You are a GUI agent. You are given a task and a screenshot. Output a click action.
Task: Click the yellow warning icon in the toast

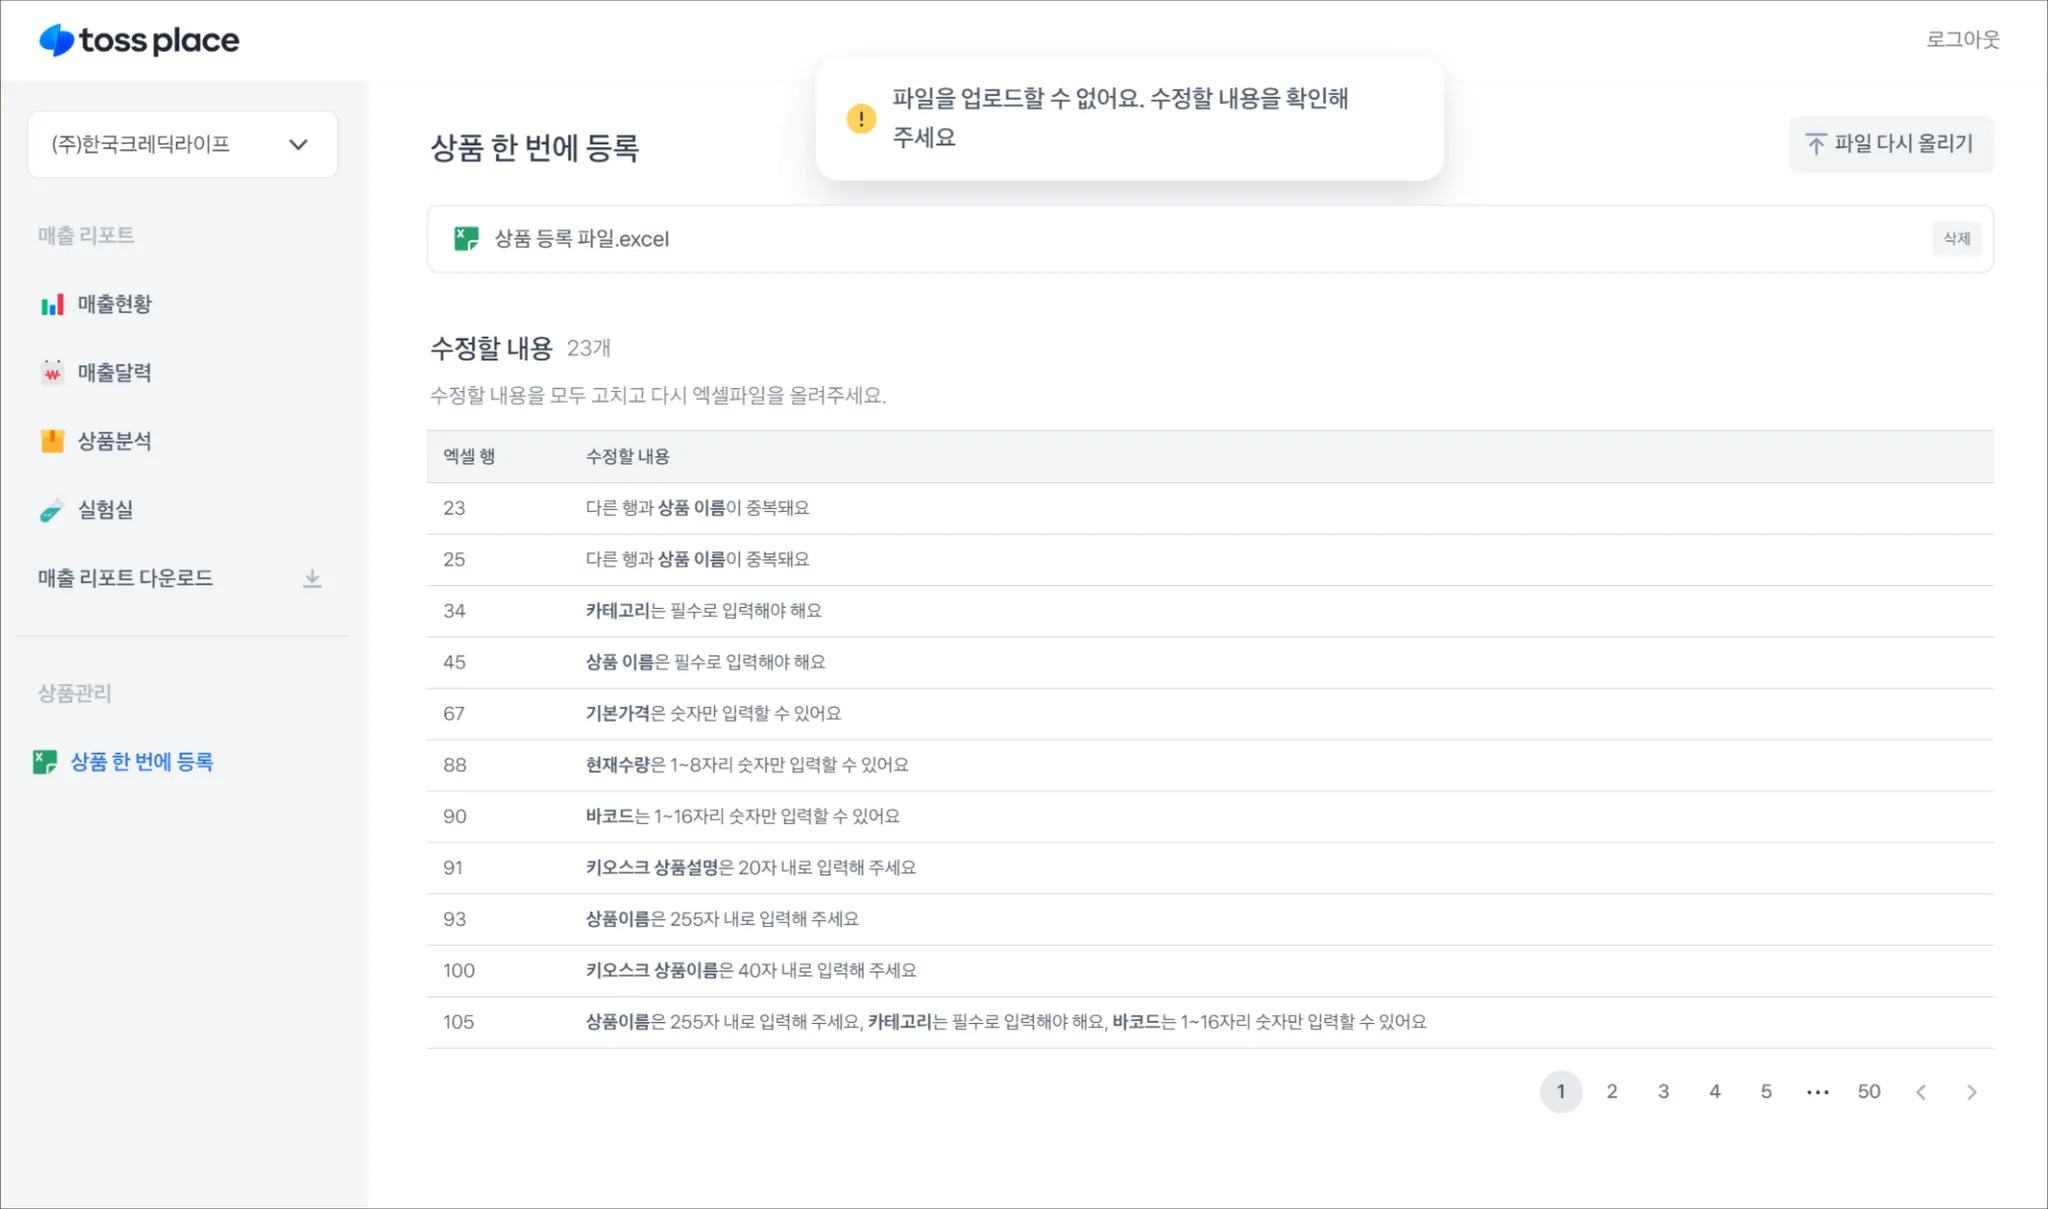(861, 119)
